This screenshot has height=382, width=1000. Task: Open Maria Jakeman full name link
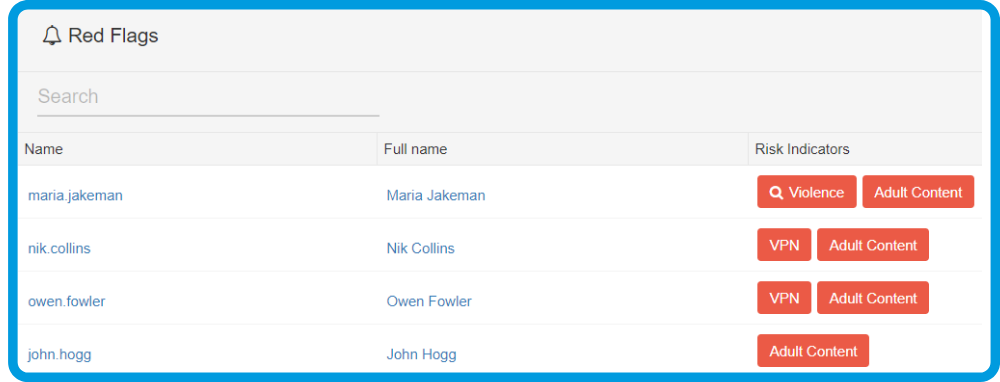click(x=436, y=195)
